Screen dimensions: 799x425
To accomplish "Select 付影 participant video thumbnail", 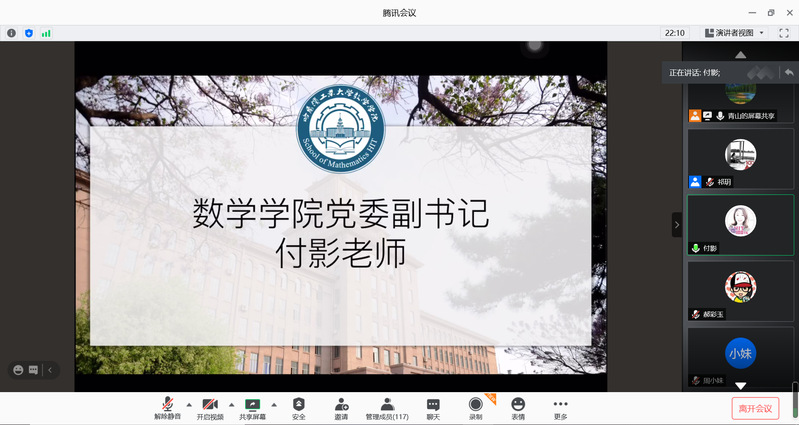I will coord(740,222).
